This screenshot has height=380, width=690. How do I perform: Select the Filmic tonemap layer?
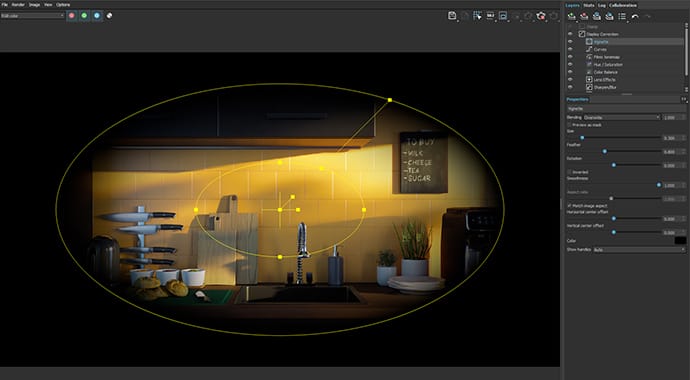(606, 57)
